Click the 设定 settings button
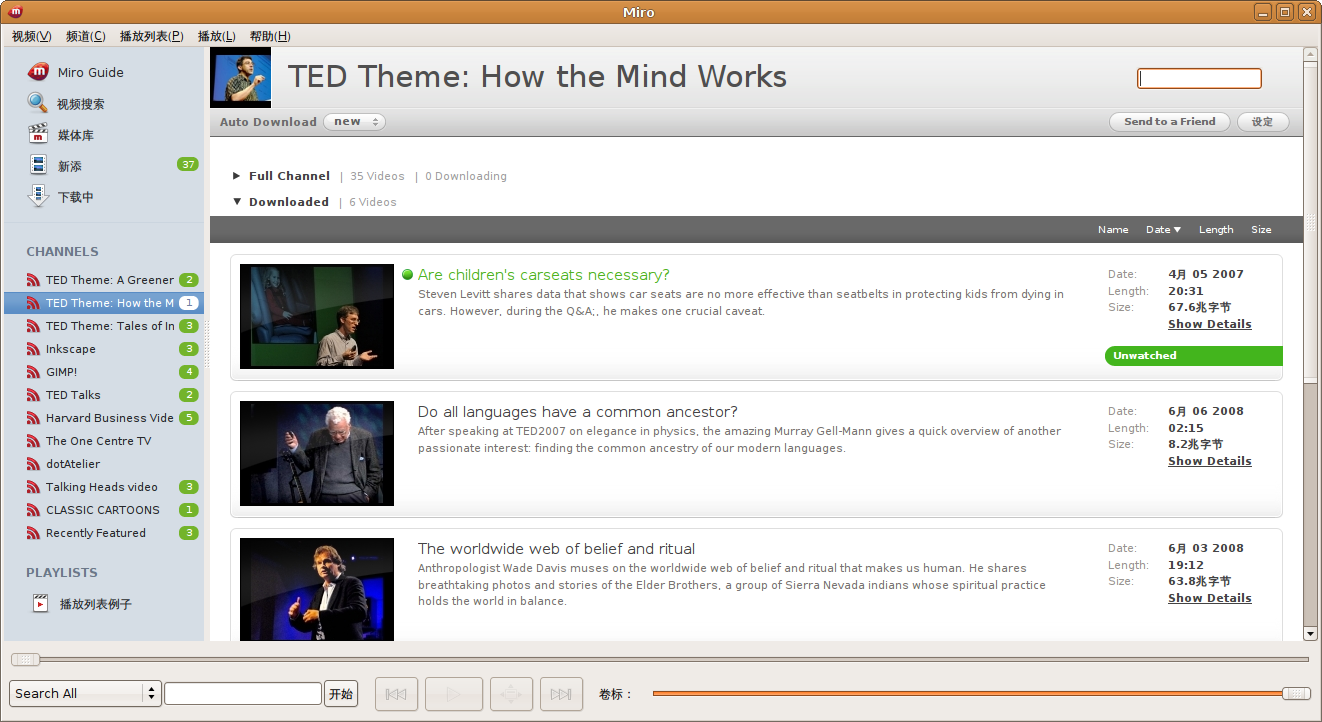This screenshot has width=1322, height=722. point(1263,122)
